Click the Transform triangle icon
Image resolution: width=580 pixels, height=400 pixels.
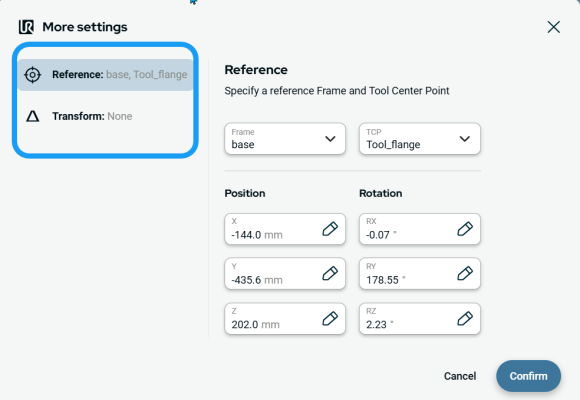pyautogui.click(x=33, y=116)
